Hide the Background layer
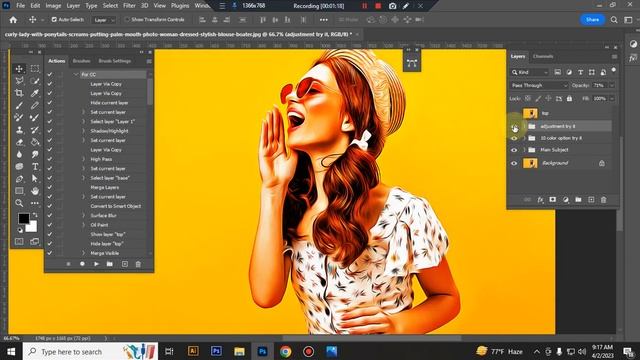 pyautogui.click(x=514, y=163)
